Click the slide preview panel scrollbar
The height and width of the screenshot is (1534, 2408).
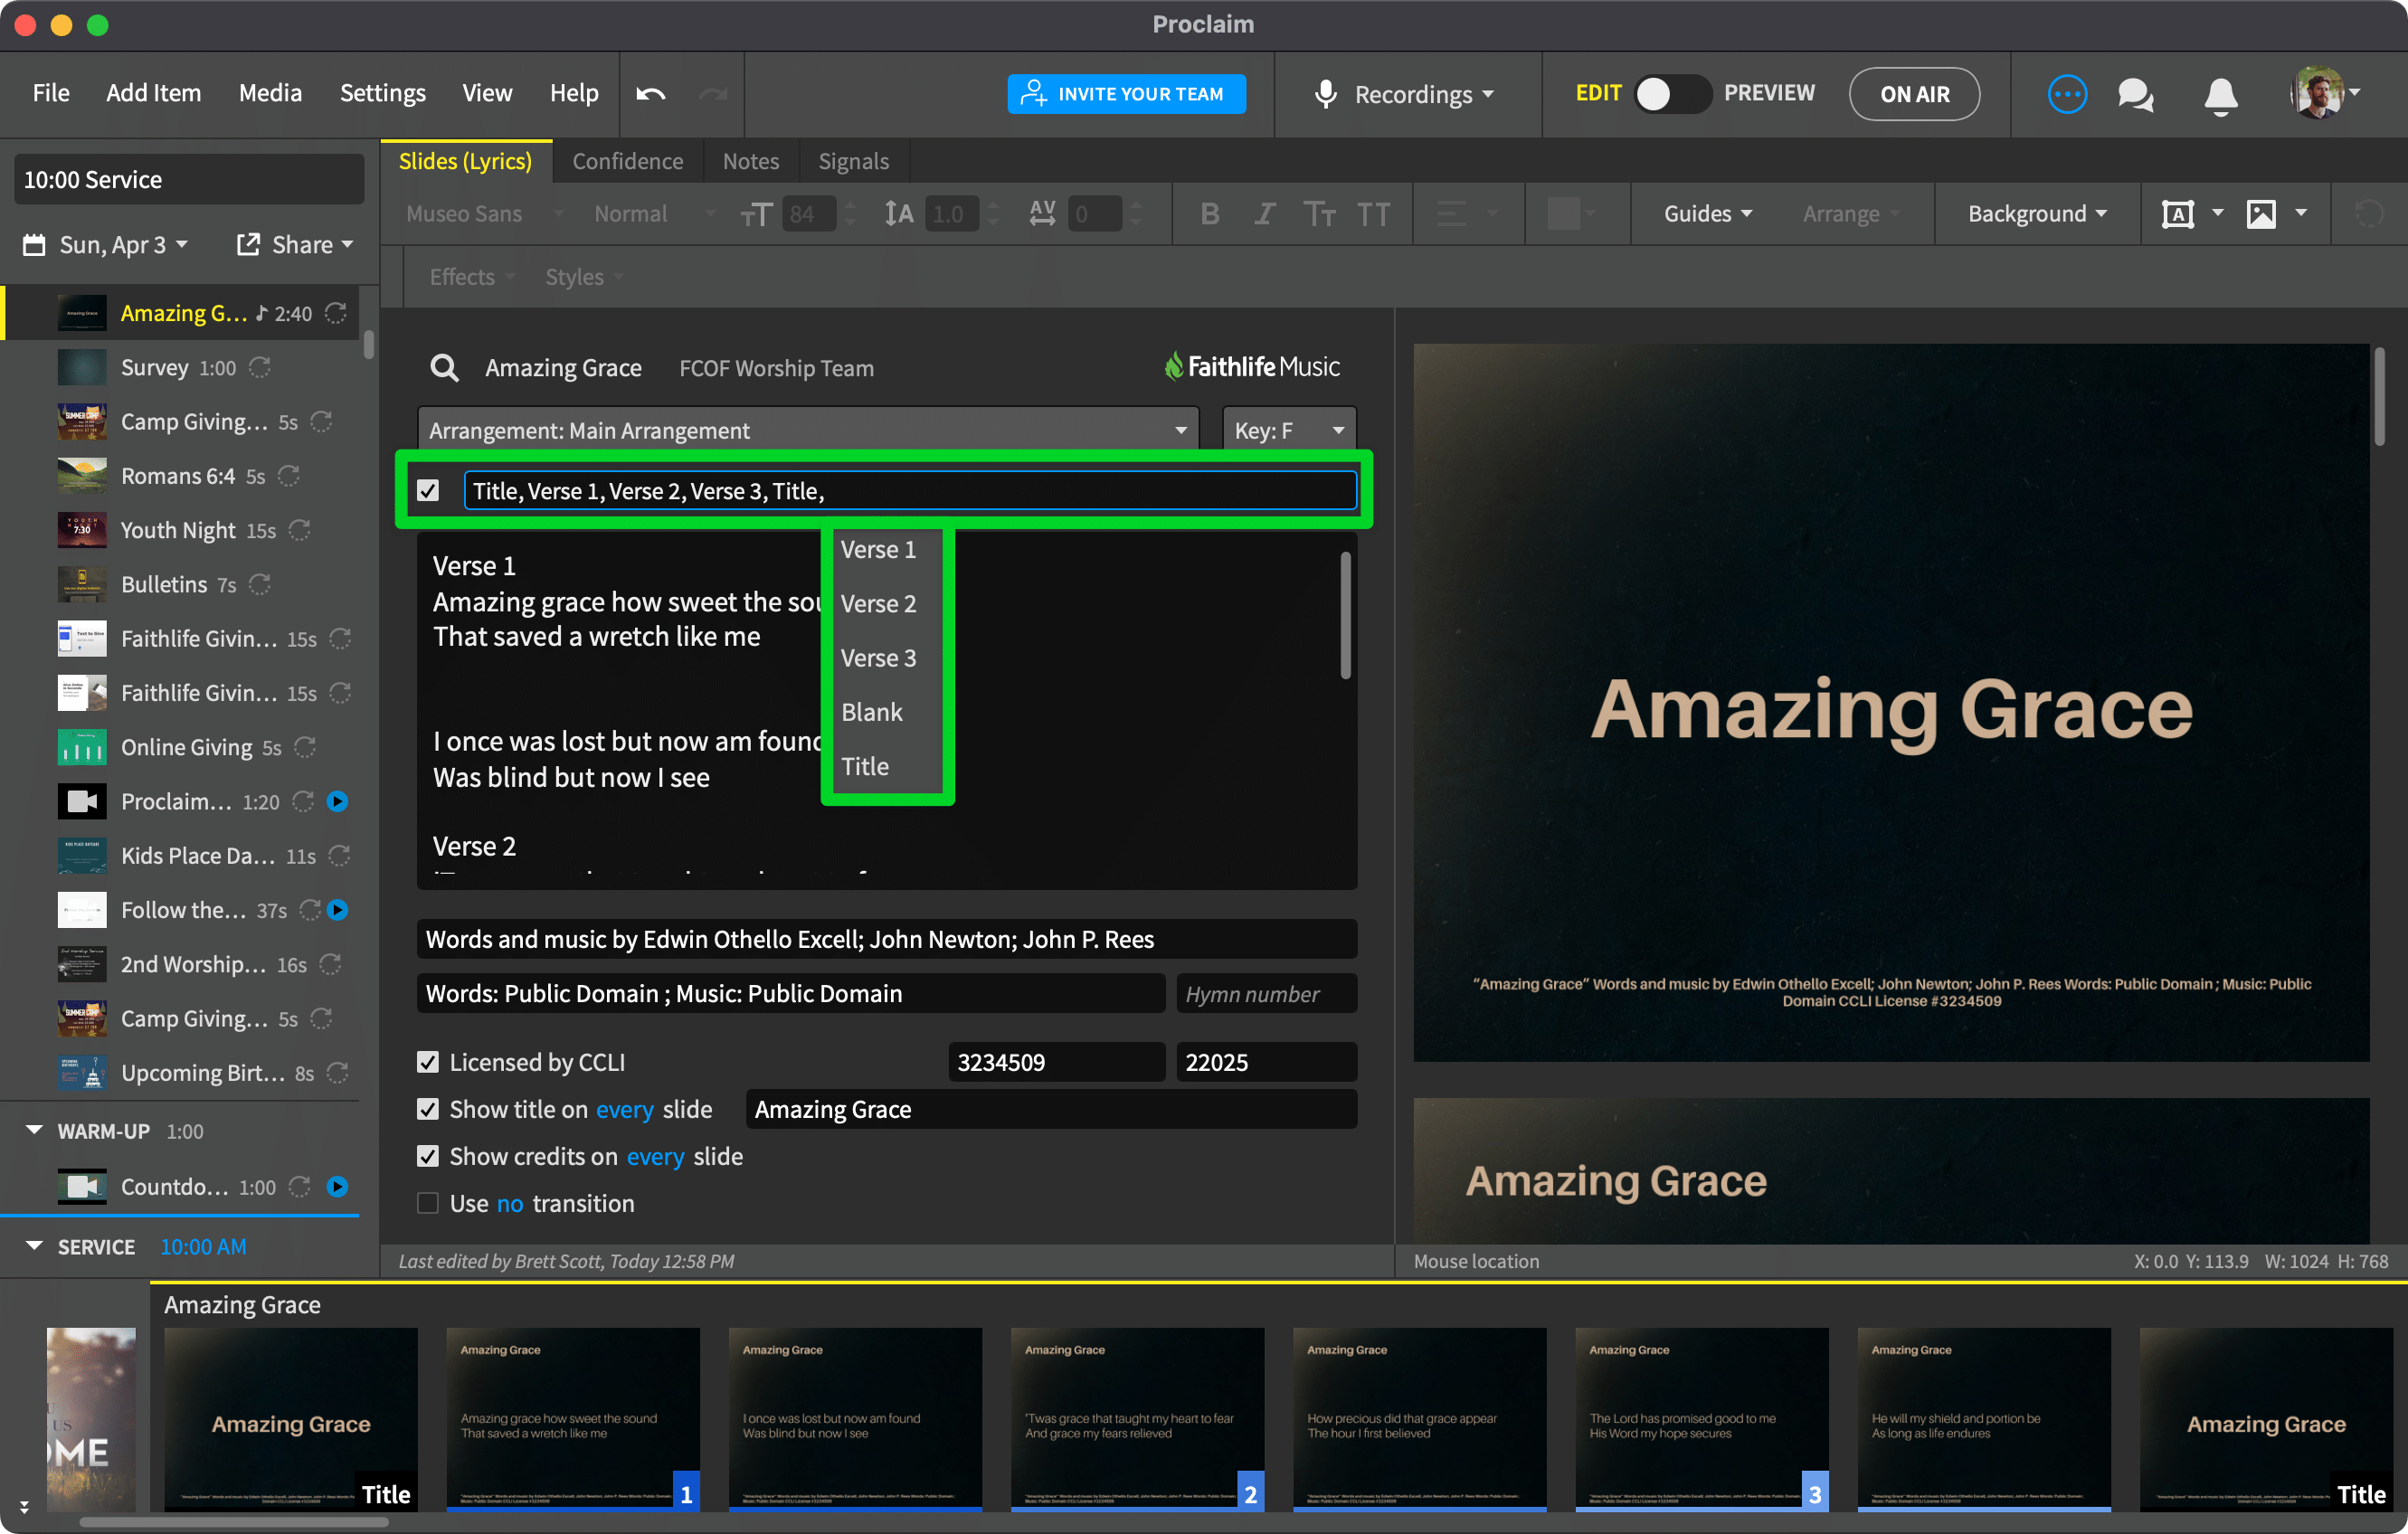pos(2379,396)
